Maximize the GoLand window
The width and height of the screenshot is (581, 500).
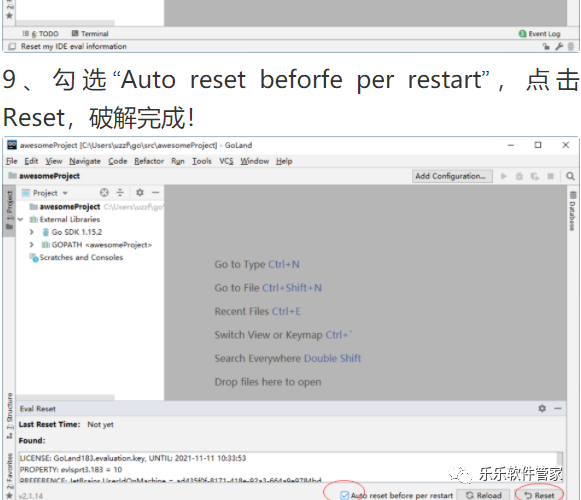tap(538, 145)
